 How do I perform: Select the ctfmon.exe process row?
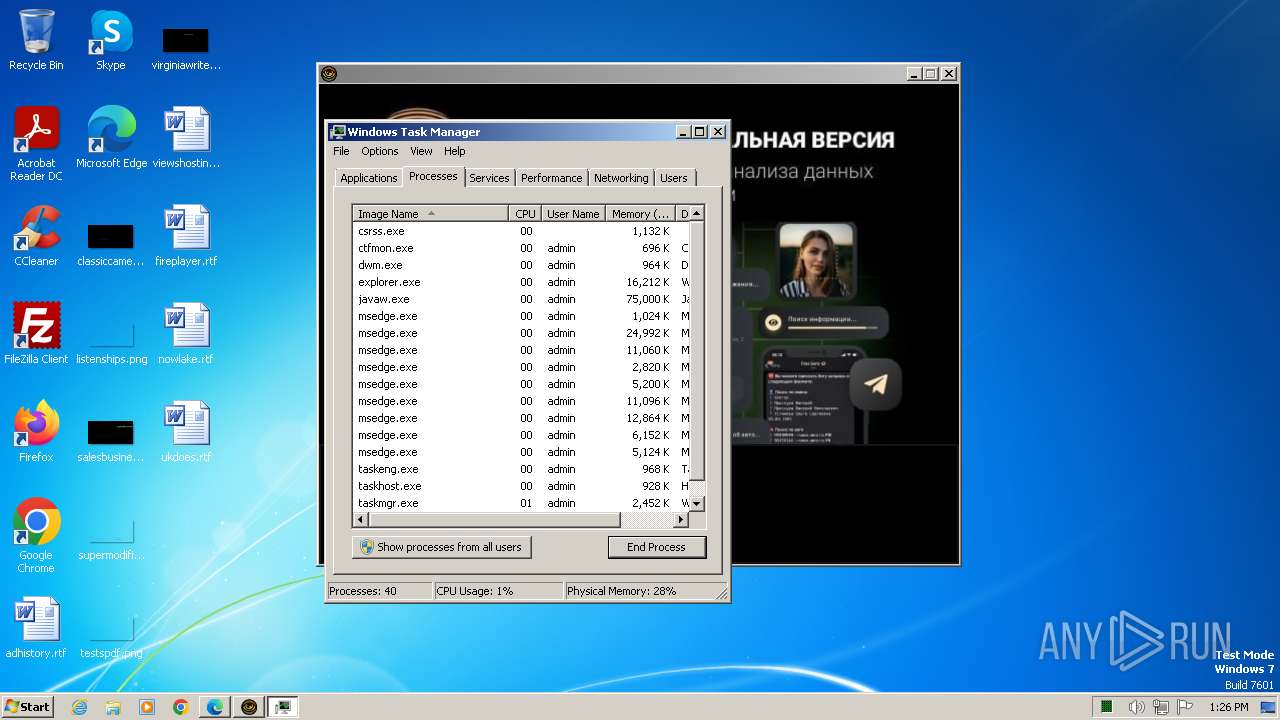tap(521, 248)
